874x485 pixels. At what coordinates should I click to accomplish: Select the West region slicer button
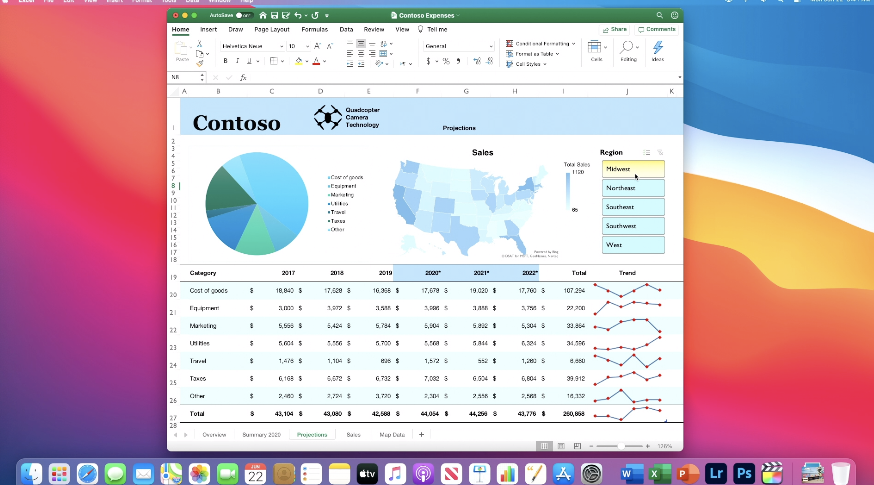633,245
